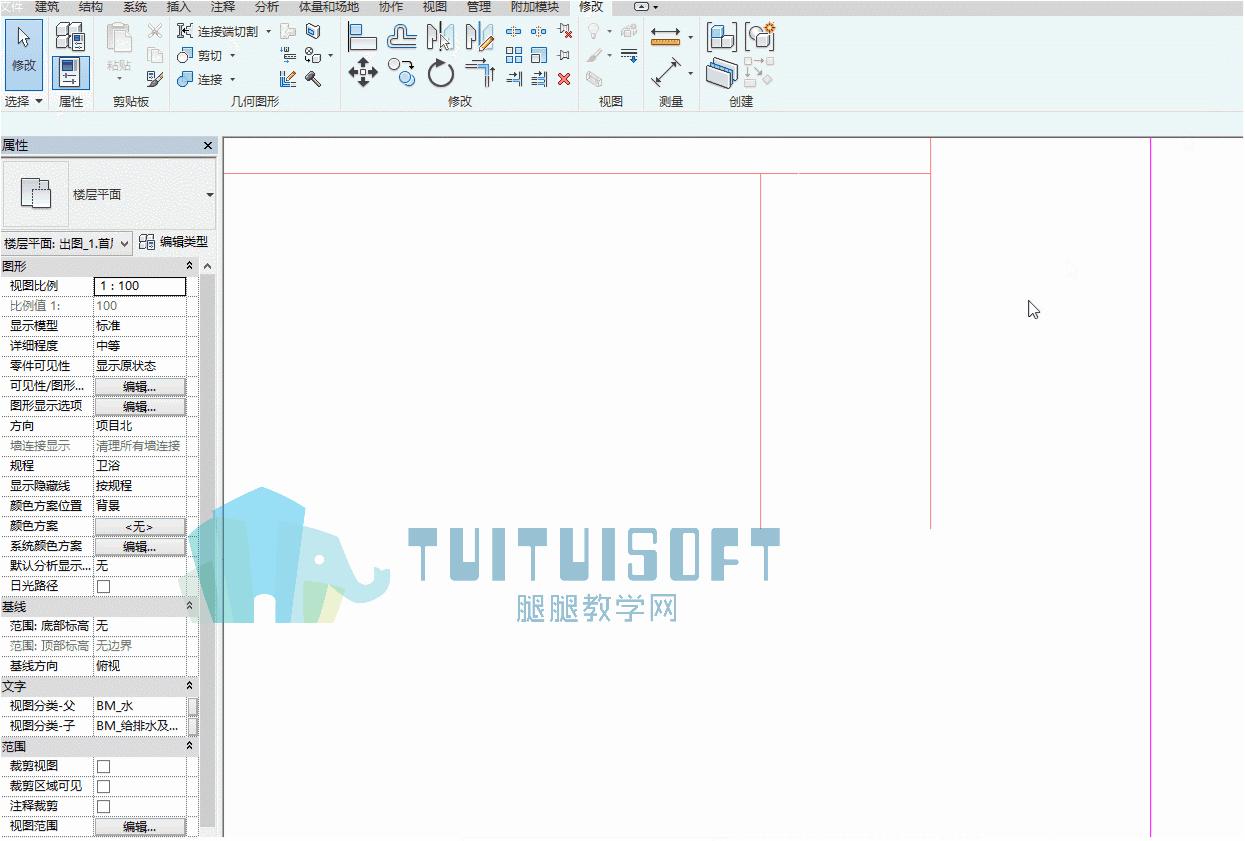
Task: Click the 颜色方案 <无> button
Action: click(140, 526)
